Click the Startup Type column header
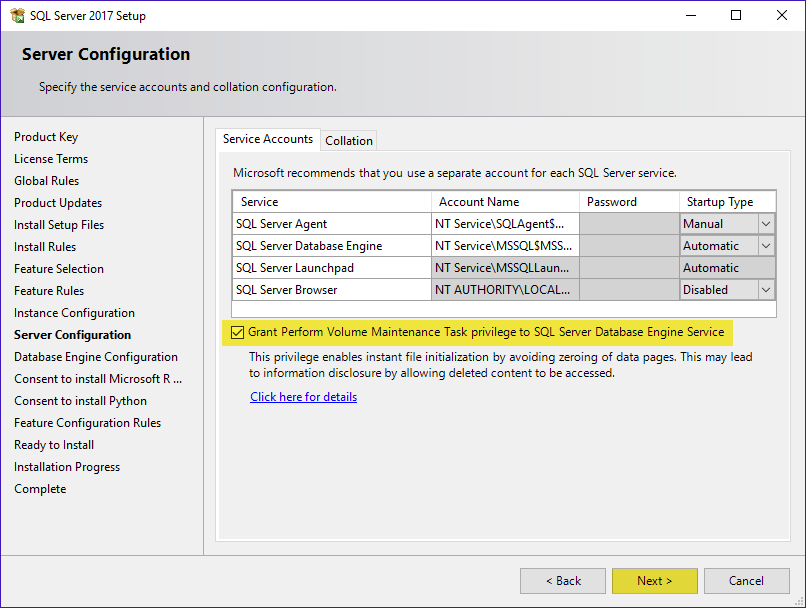 (x=727, y=202)
